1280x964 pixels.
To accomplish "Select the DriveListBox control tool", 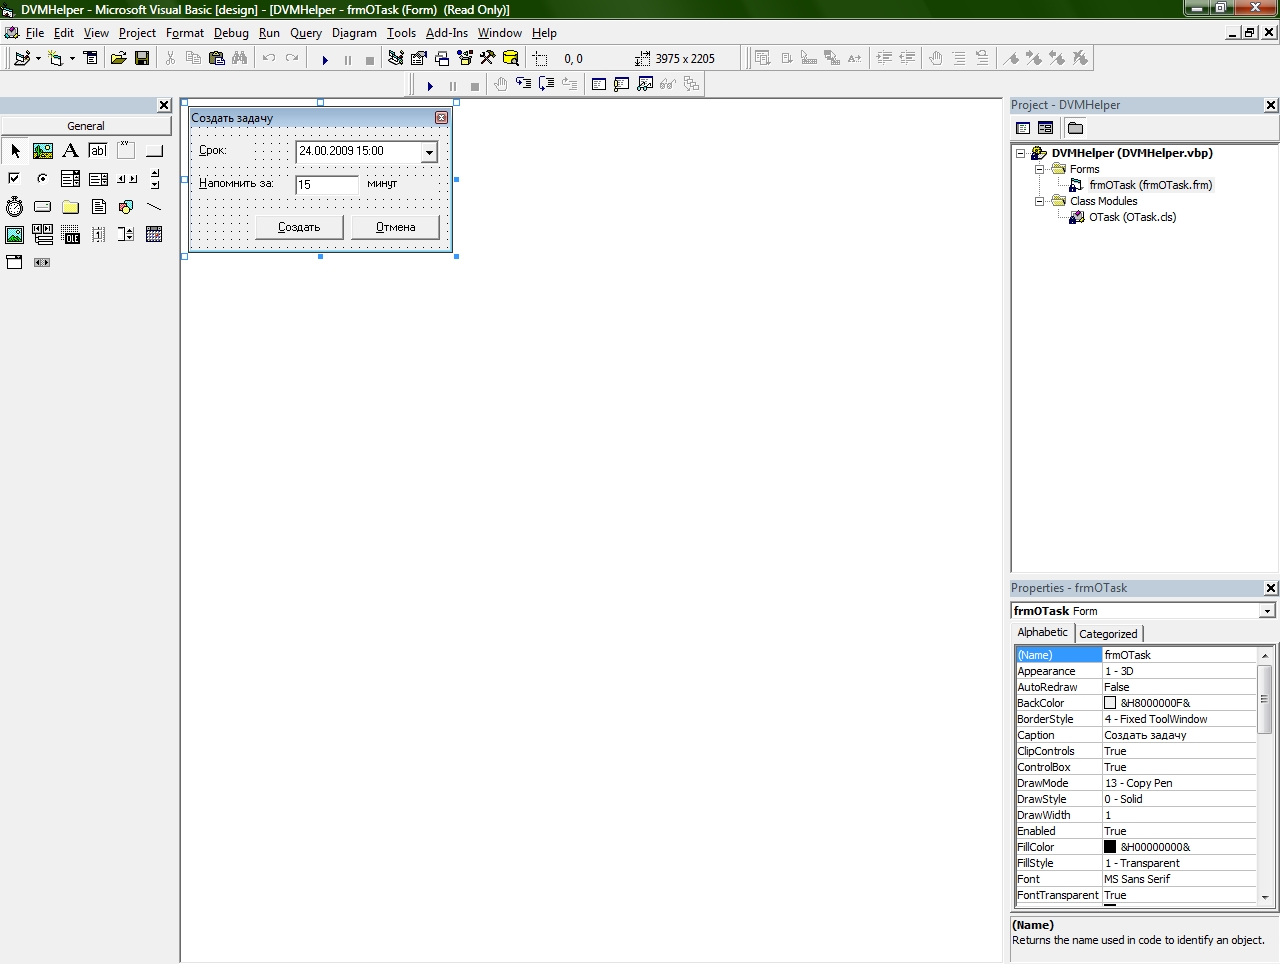I will click(43, 207).
